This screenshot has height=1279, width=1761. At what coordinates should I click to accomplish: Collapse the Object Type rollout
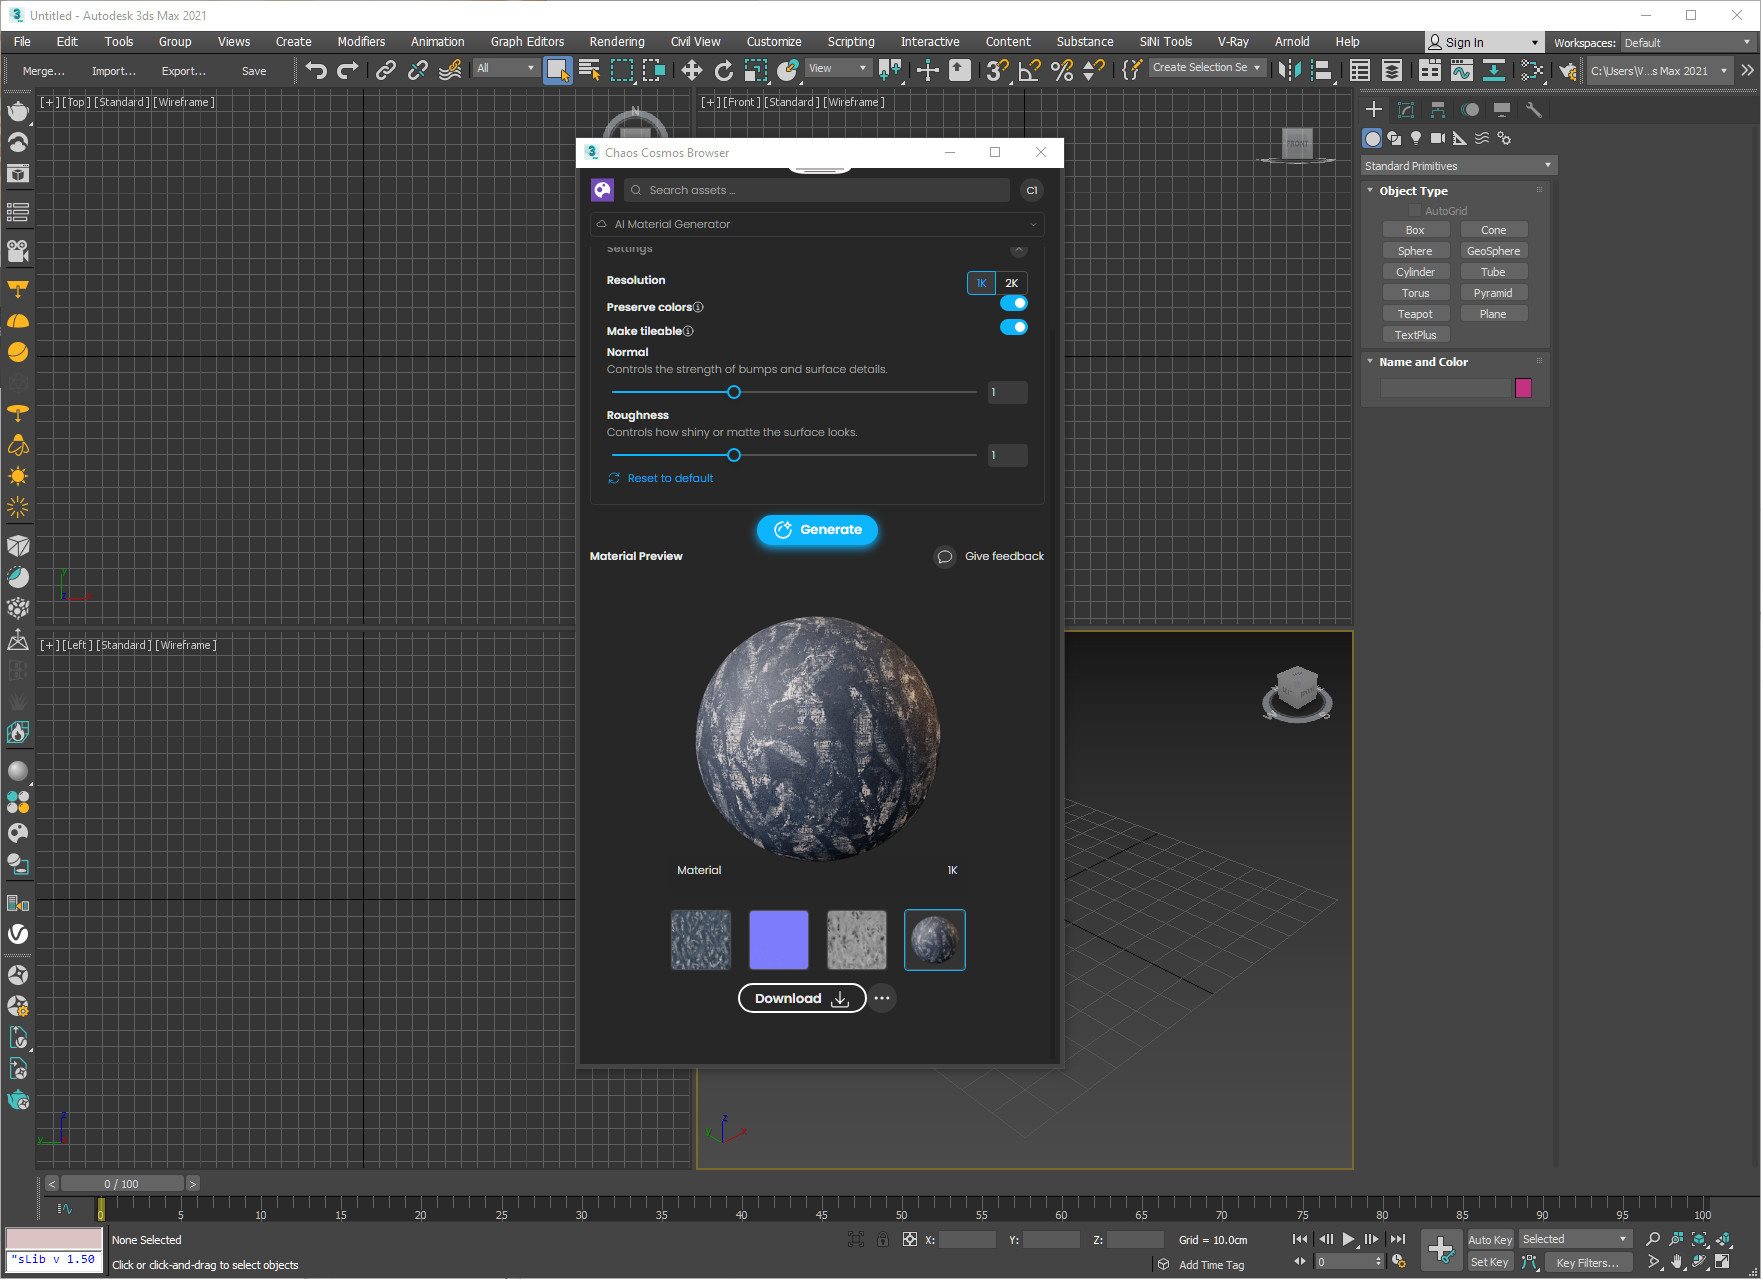[x=1412, y=191]
